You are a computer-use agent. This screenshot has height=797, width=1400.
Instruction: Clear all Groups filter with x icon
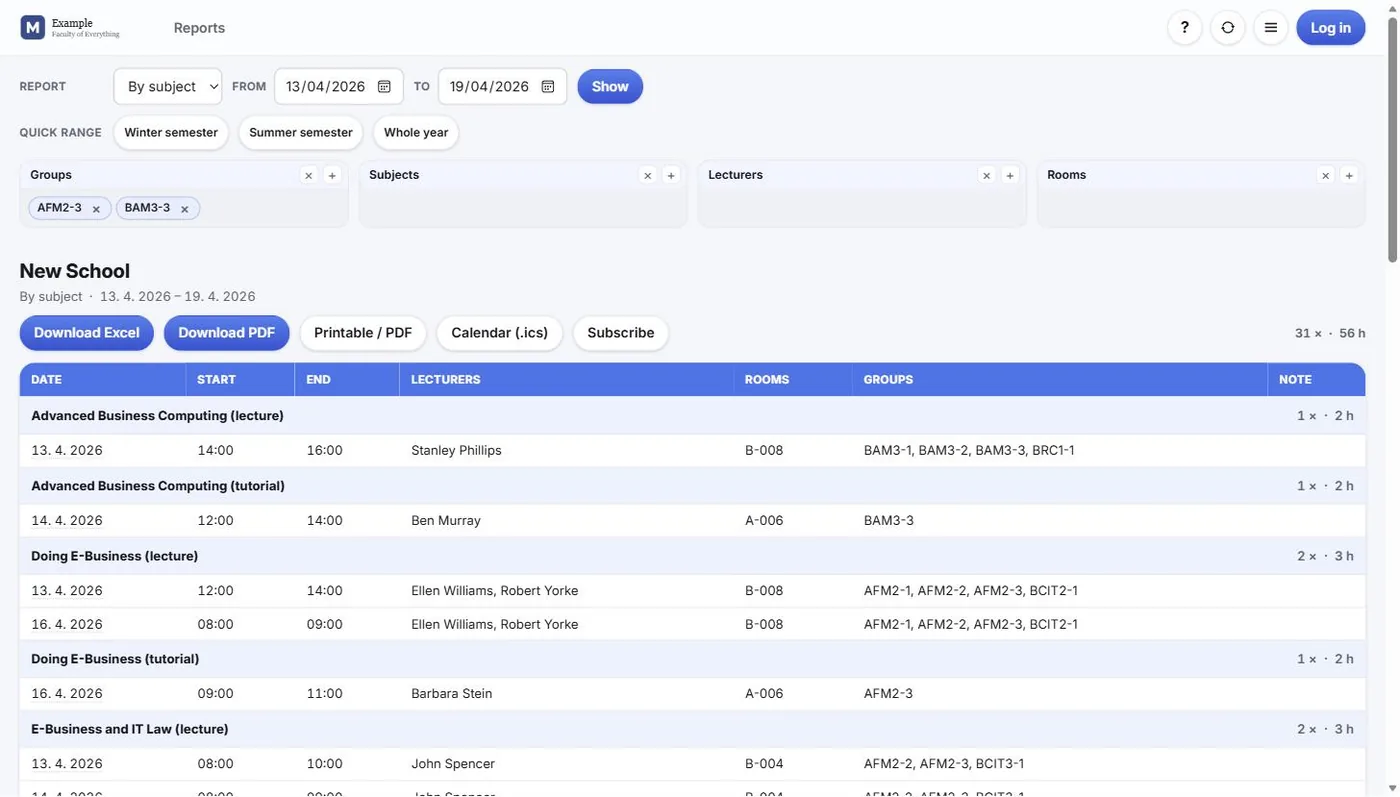click(309, 176)
